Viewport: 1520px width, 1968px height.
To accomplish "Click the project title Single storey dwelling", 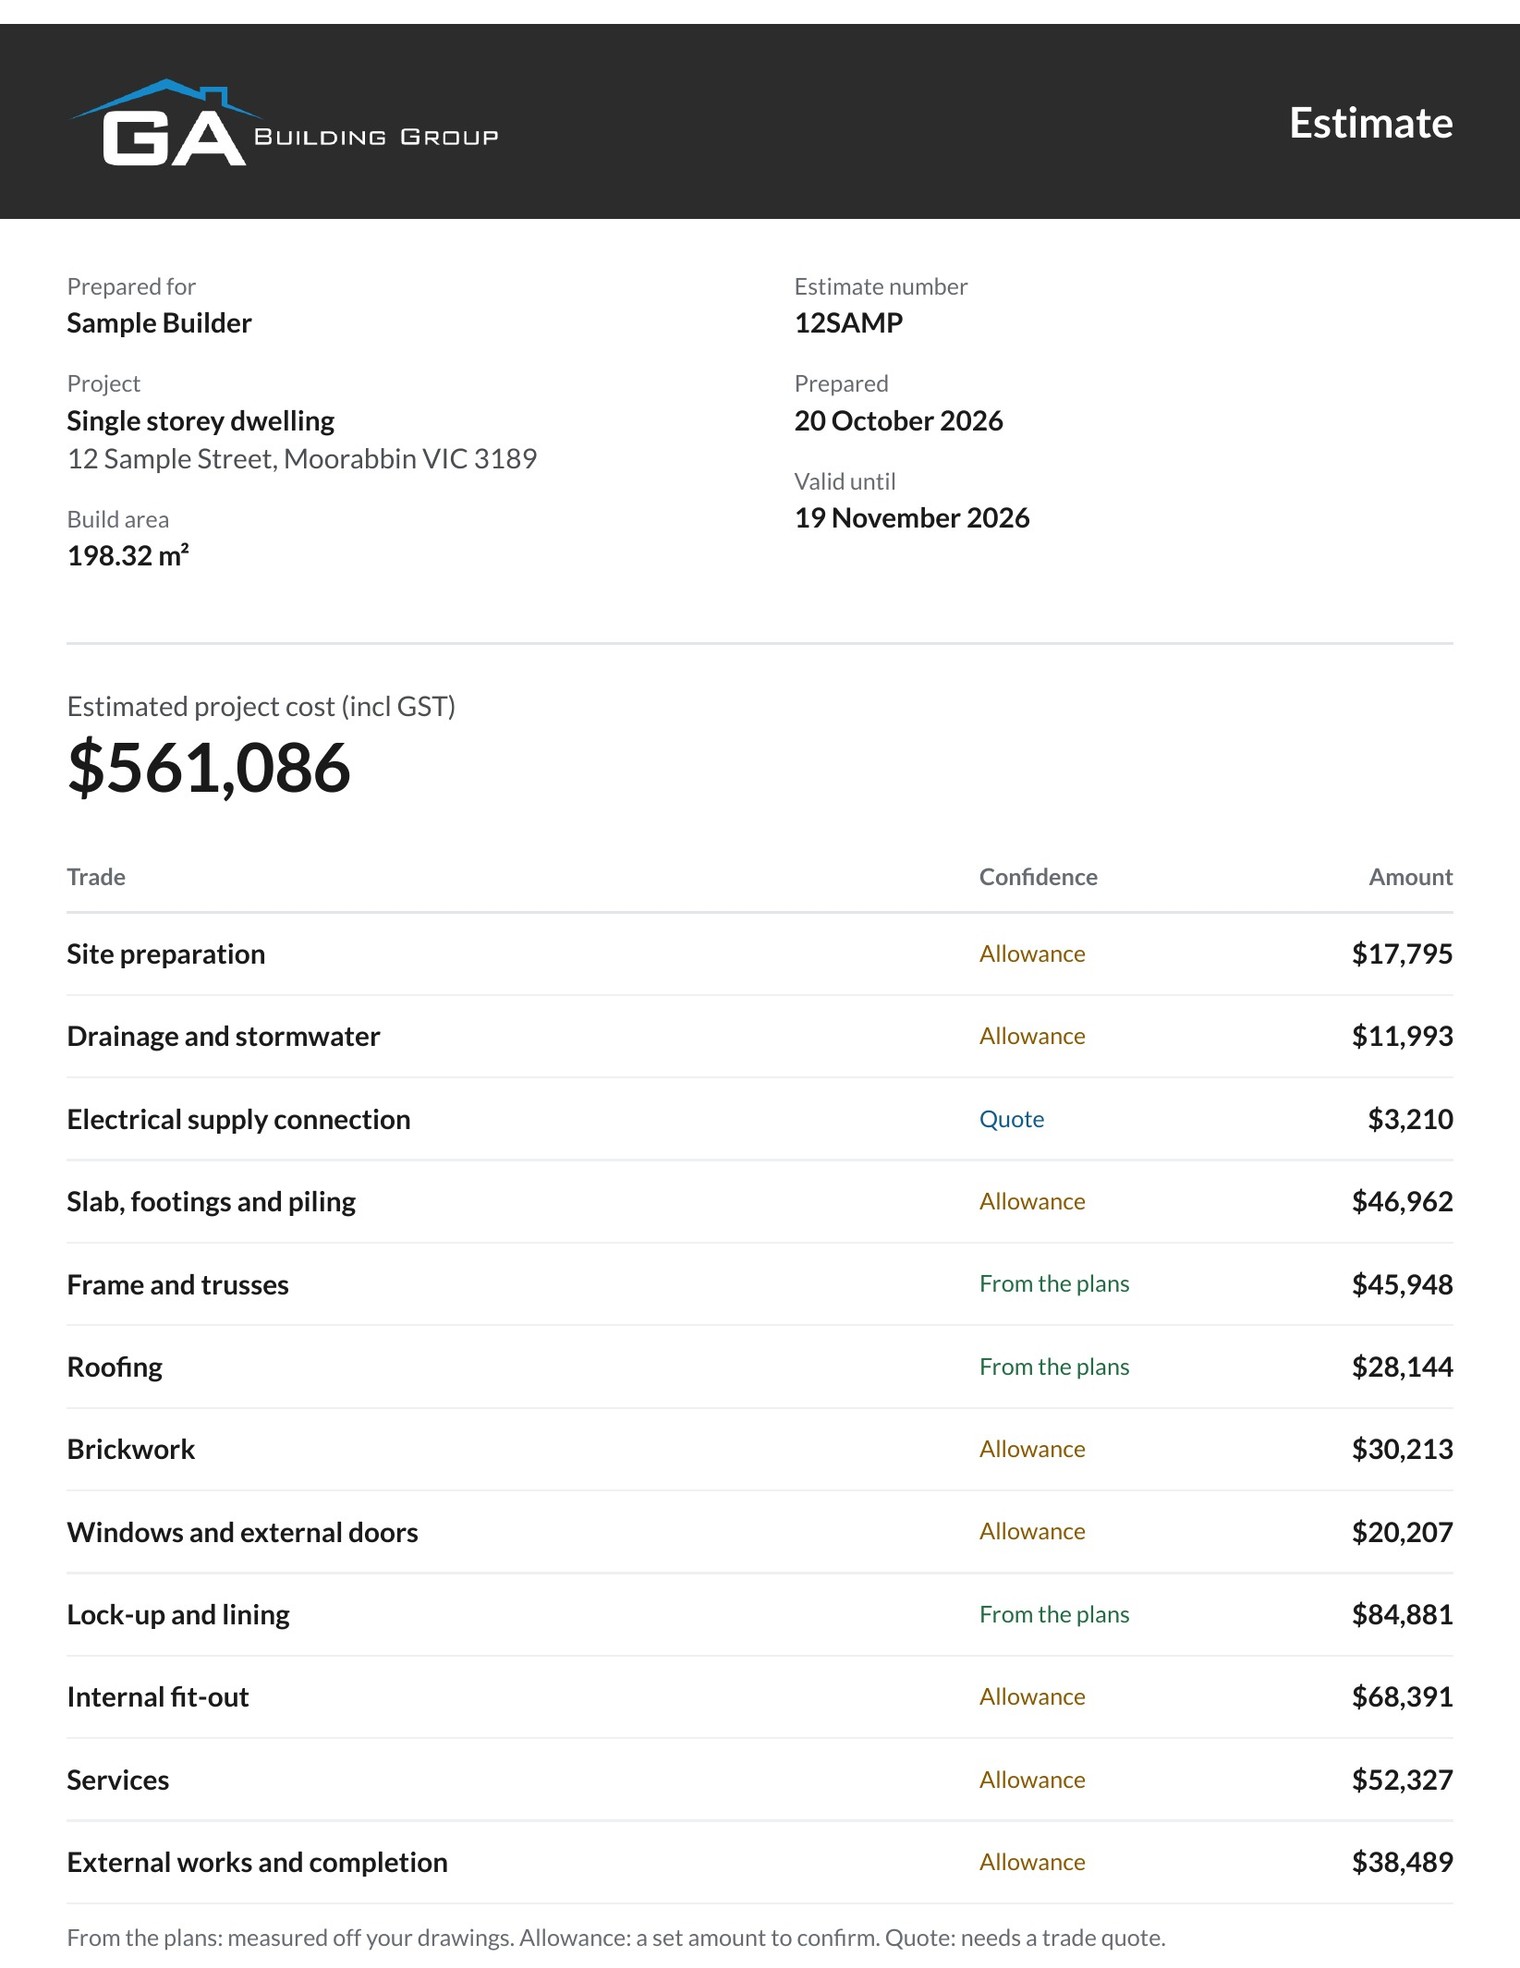I will [200, 421].
